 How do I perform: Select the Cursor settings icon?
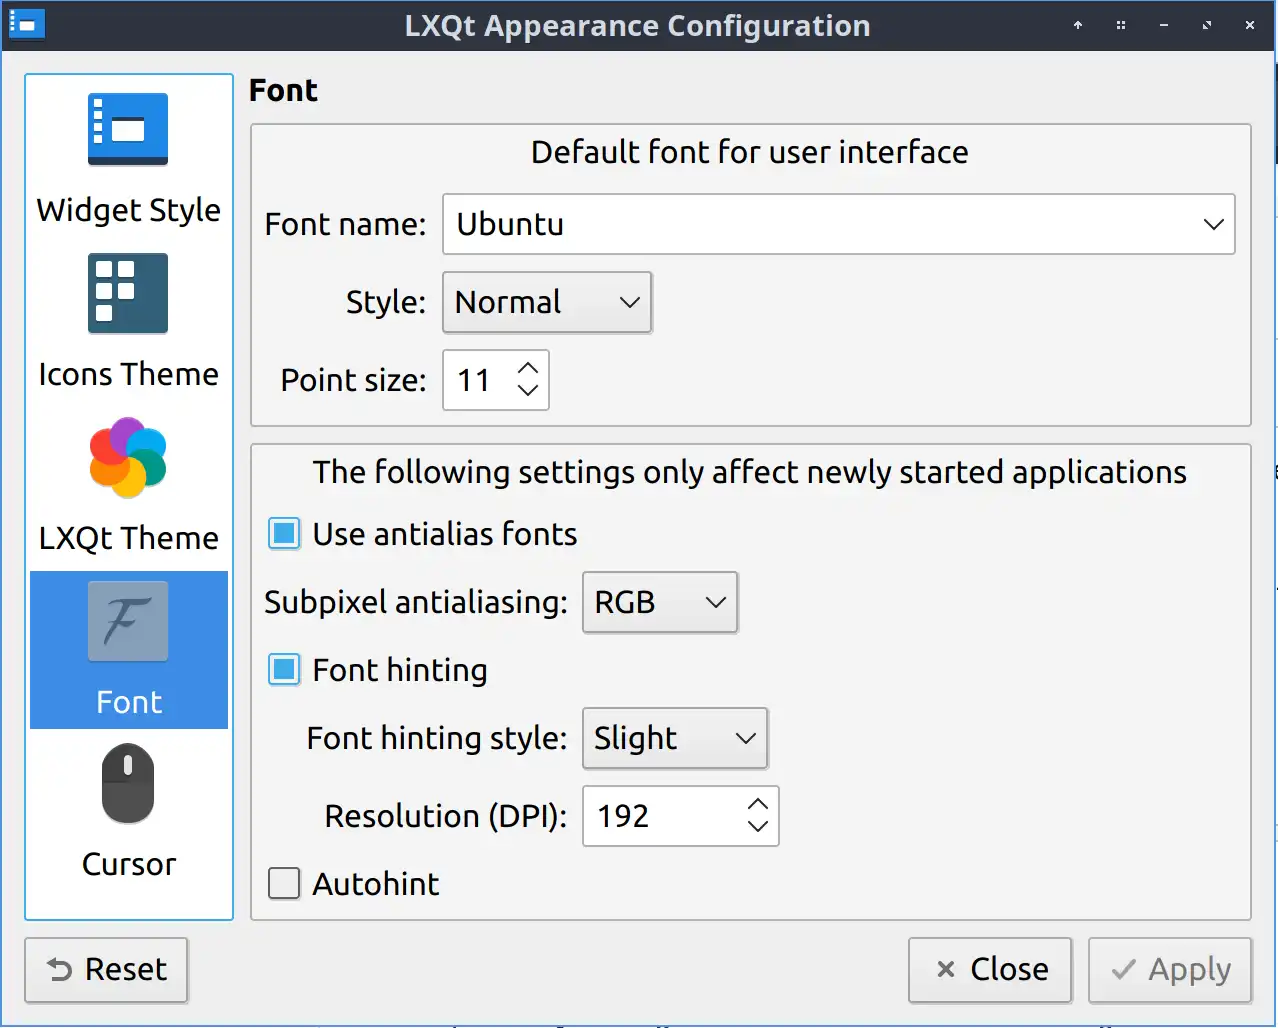pos(128,784)
